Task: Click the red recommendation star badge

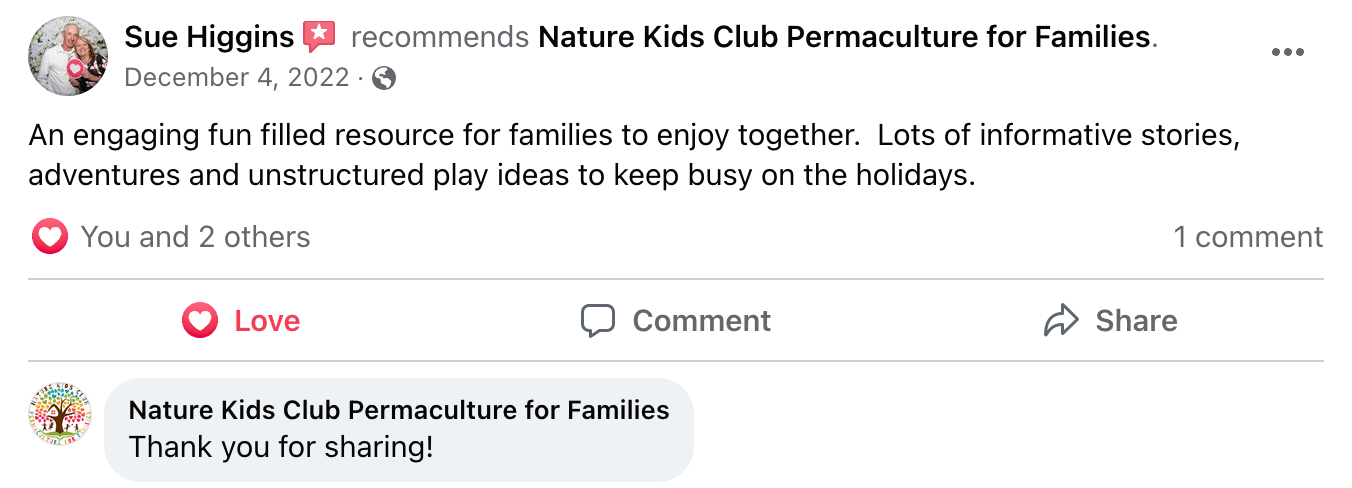Action: [319, 37]
